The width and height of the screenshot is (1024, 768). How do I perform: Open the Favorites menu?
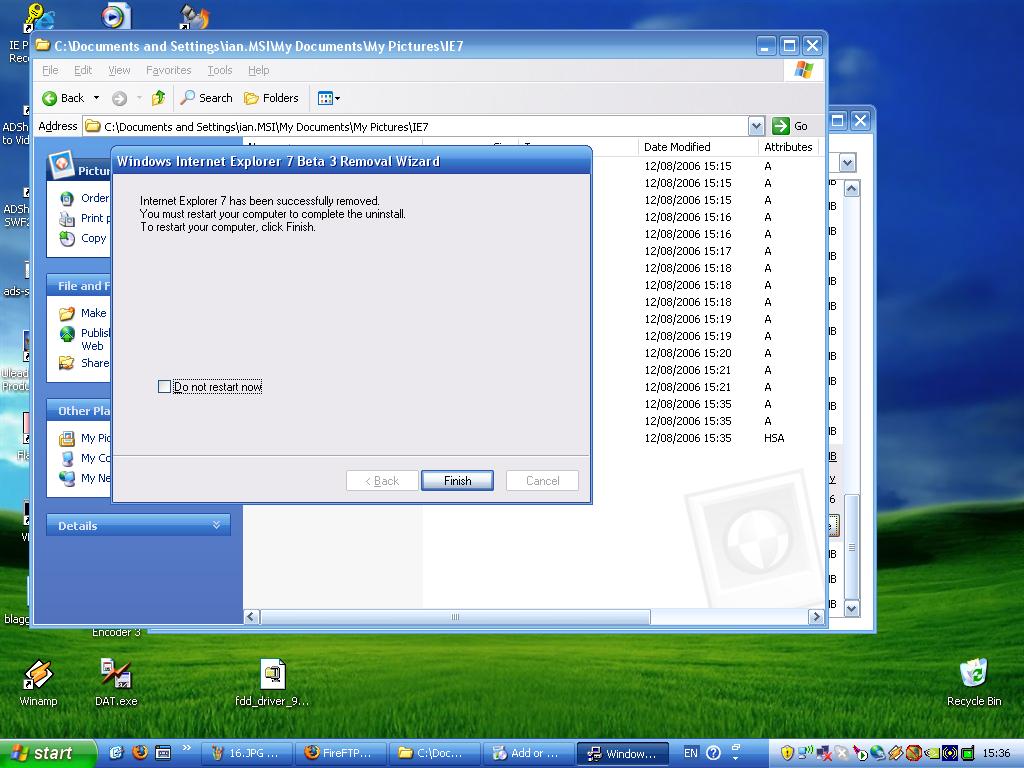[168, 70]
